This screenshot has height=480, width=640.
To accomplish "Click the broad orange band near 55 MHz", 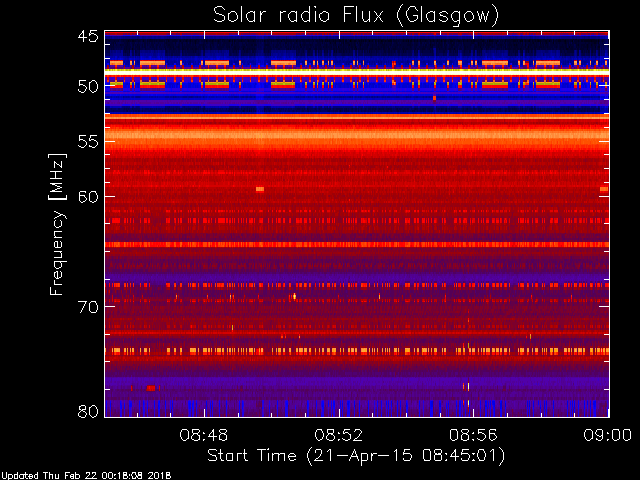I will click(357, 136).
